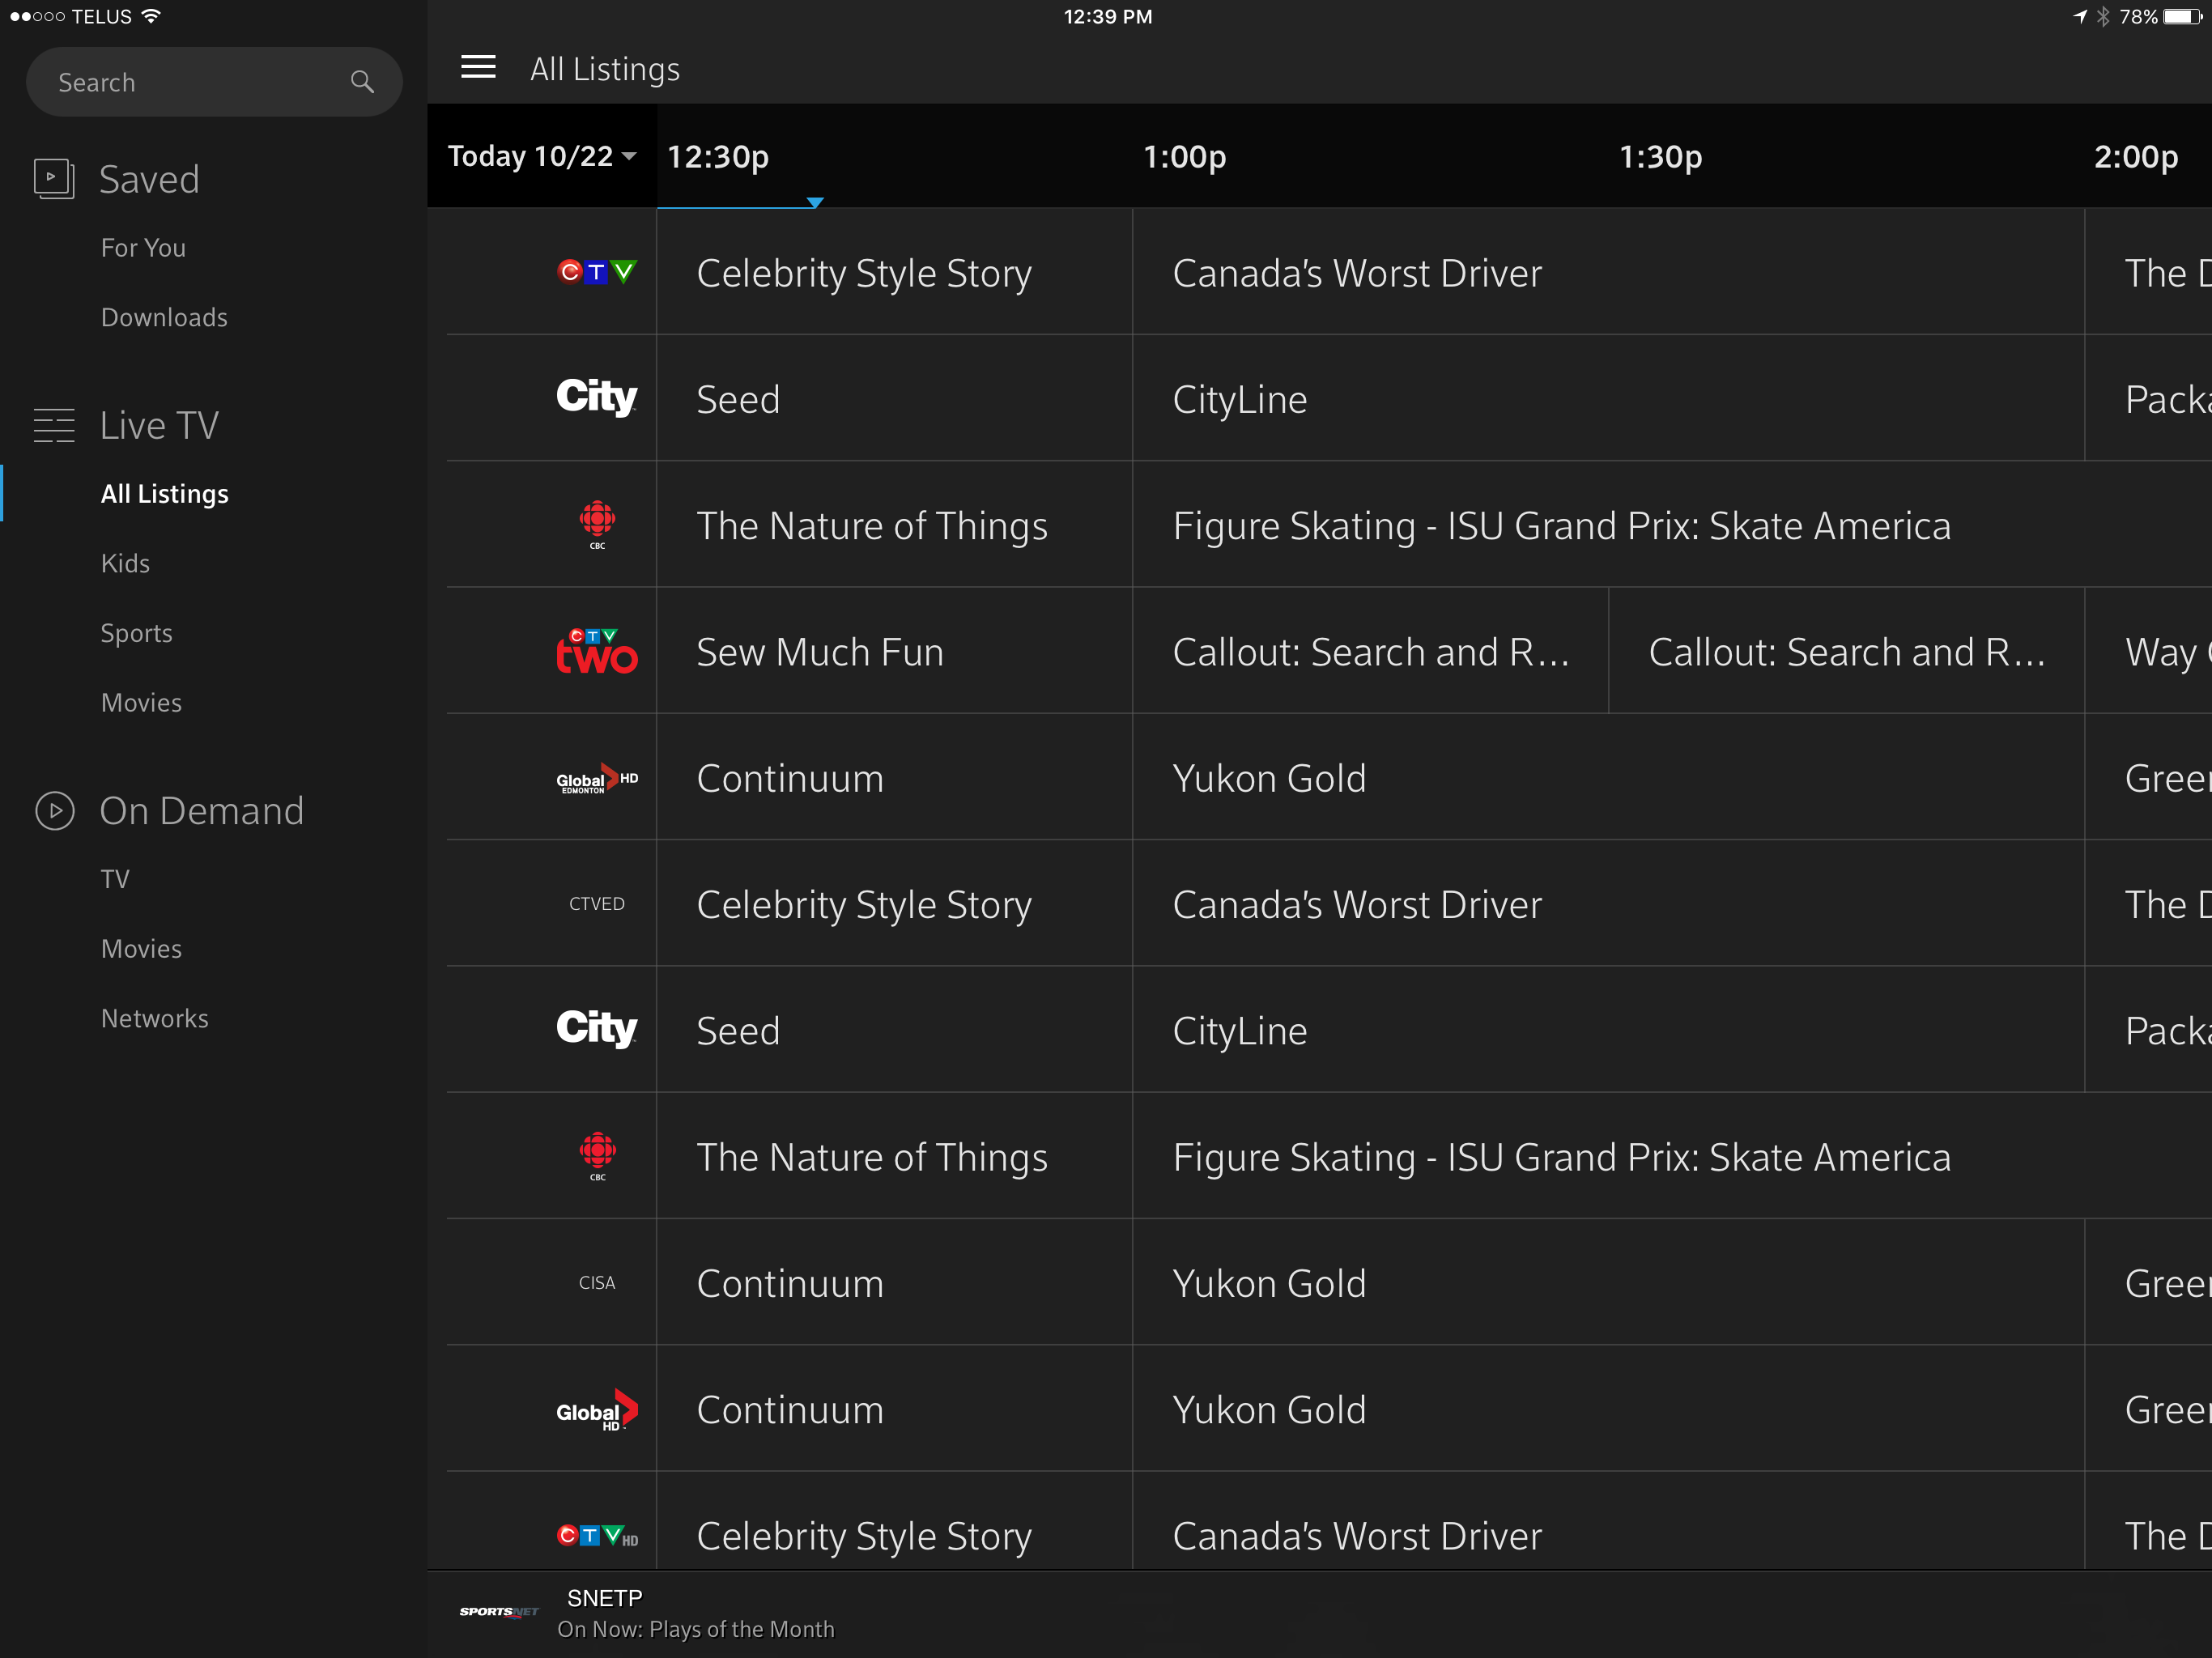This screenshot has height=1658, width=2212.
Task: Tap the 1:00p time header
Action: point(1184,156)
